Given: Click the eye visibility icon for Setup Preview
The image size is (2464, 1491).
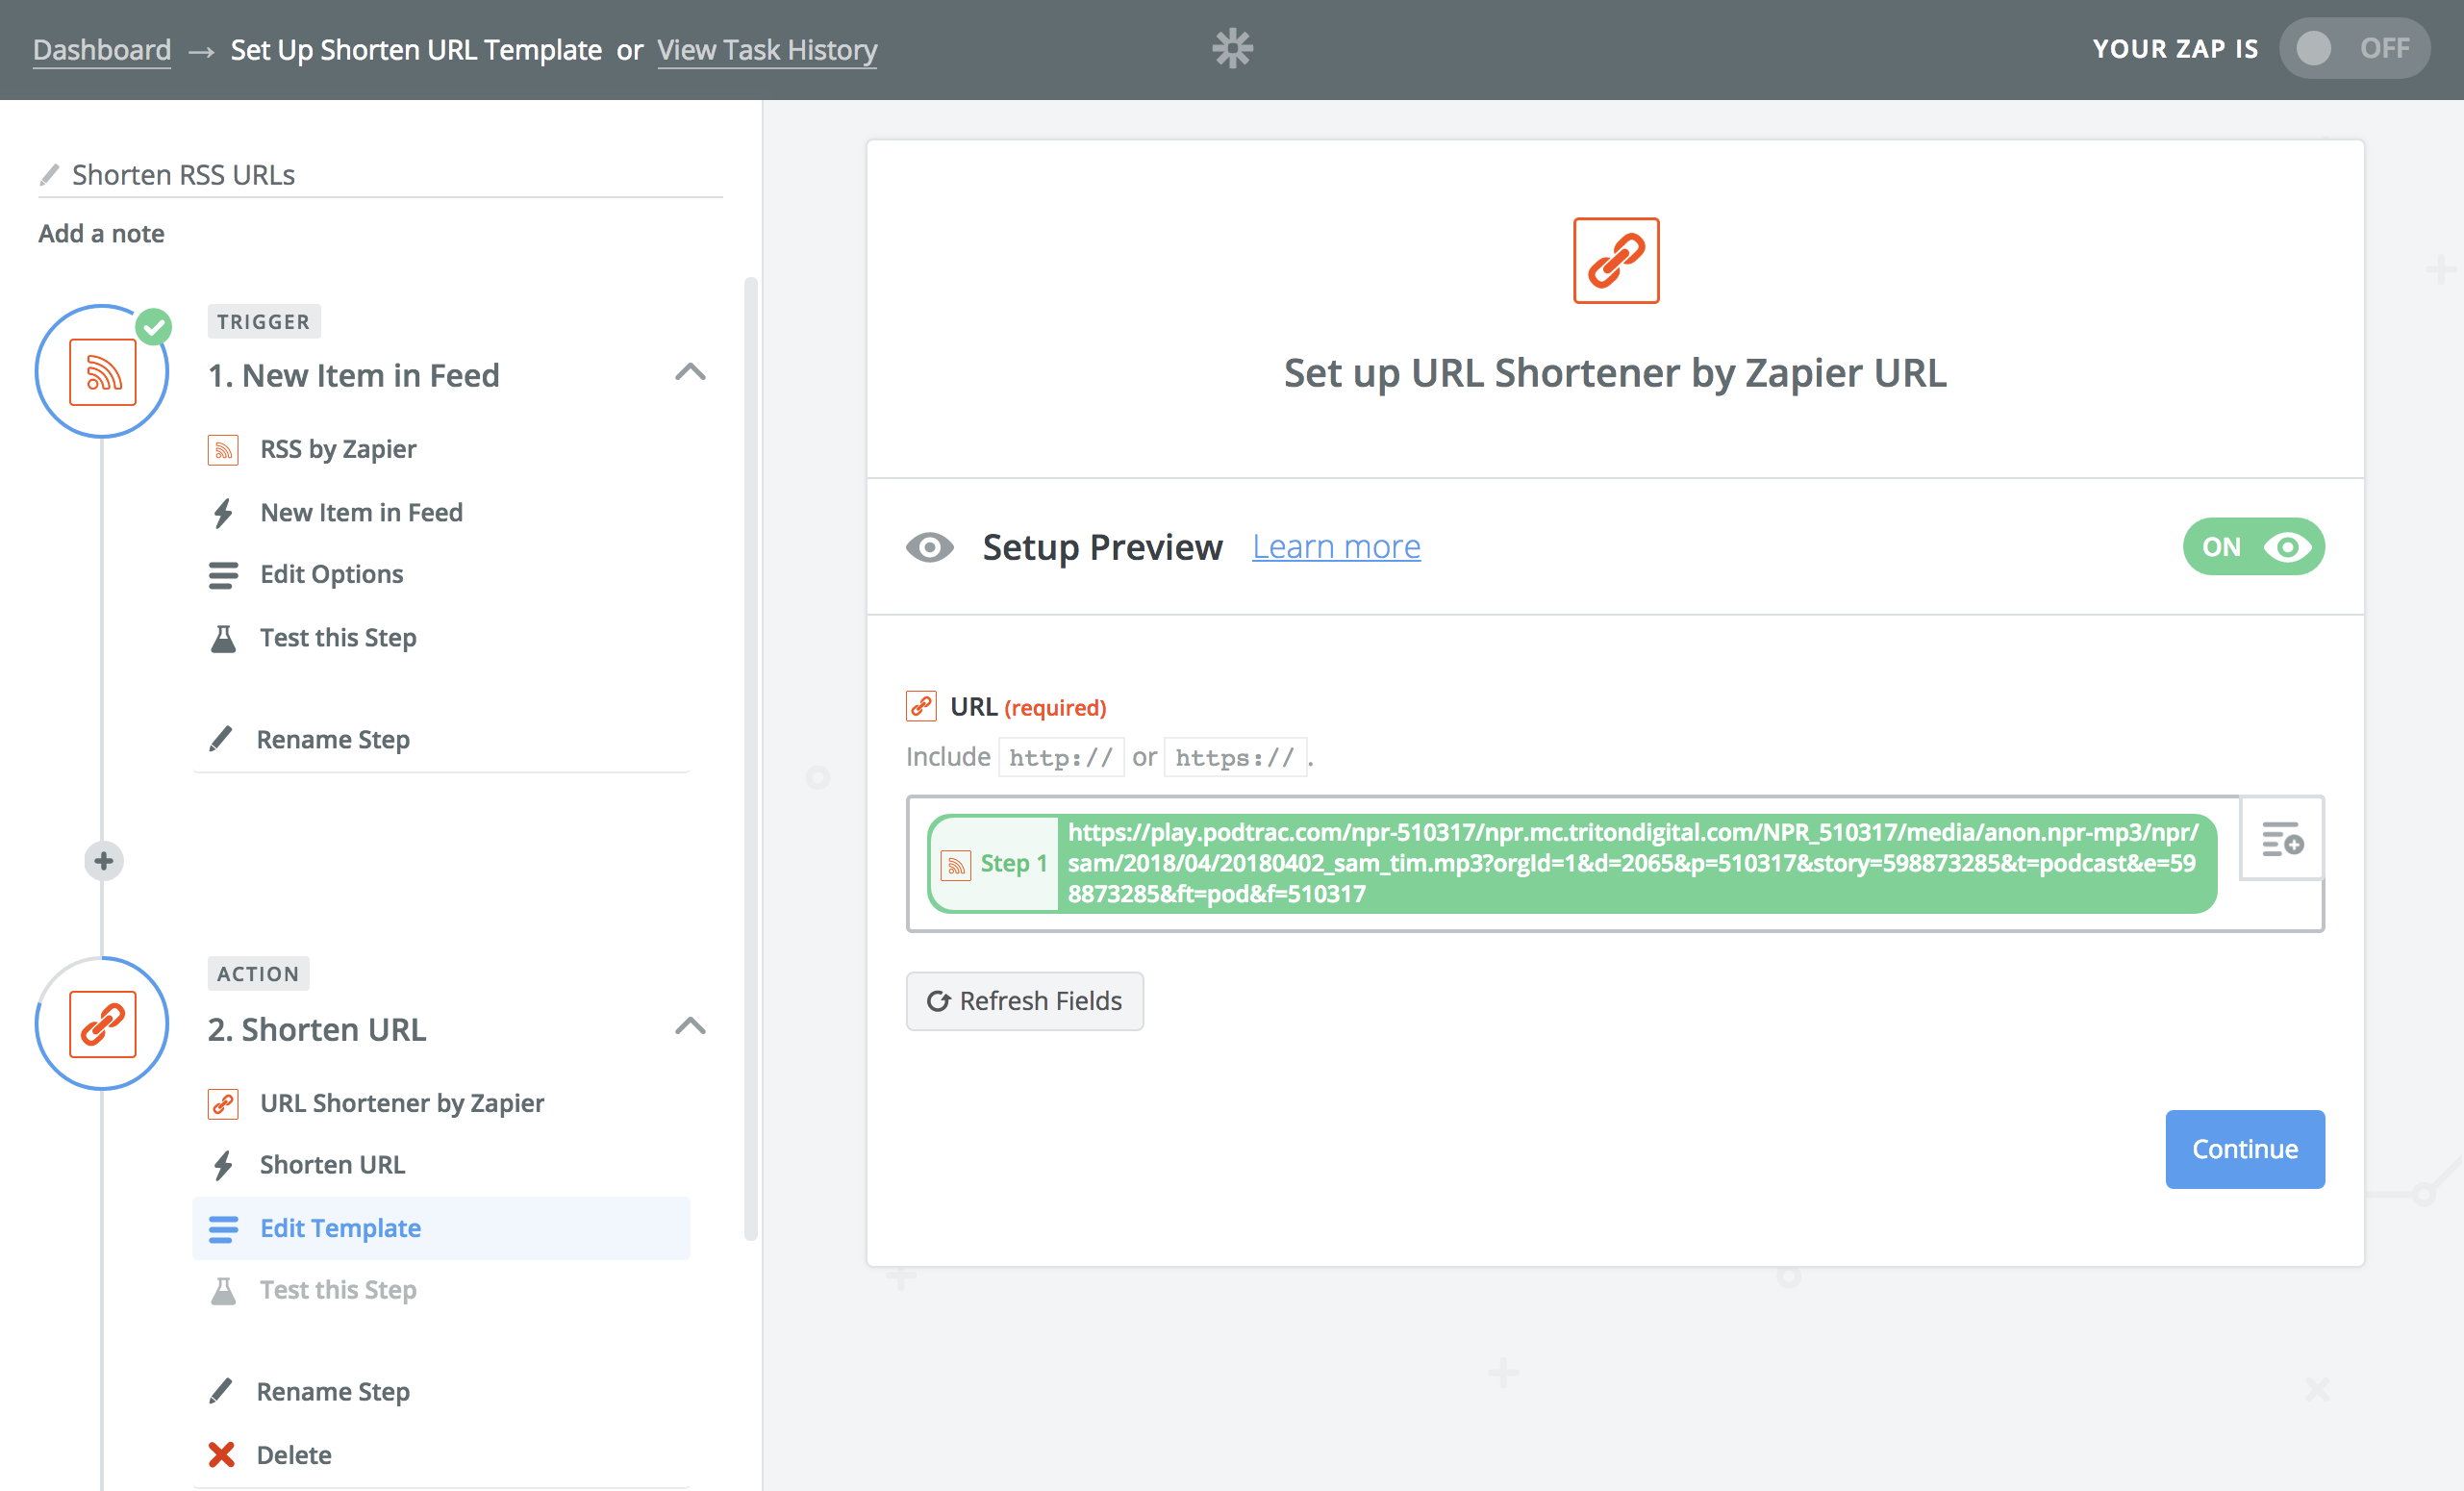Looking at the screenshot, I should click(931, 545).
